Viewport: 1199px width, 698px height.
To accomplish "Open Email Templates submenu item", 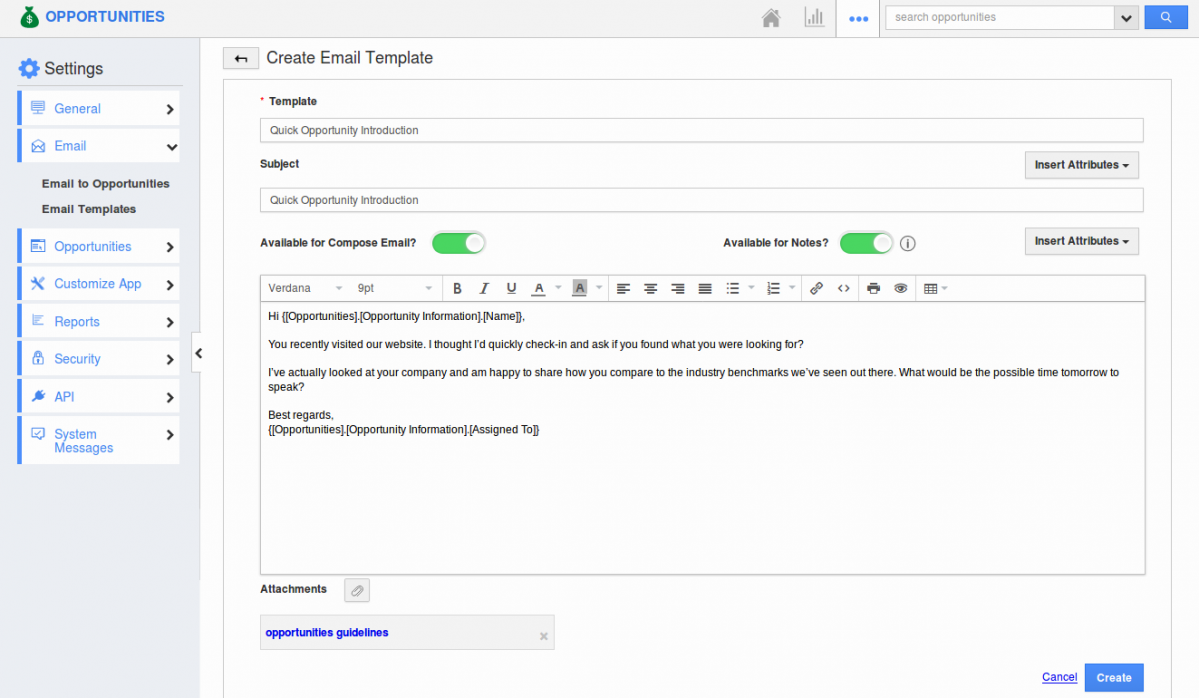I will tap(89, 209).
